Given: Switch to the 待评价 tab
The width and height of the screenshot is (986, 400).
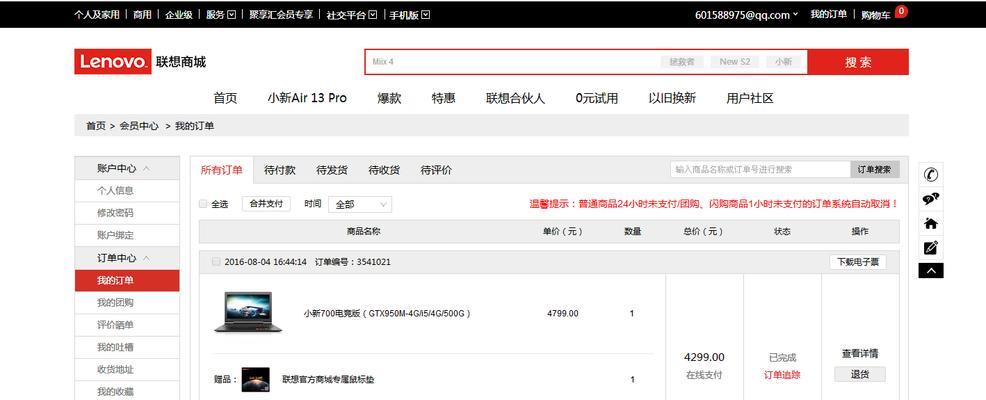Looking at the screenshot, I should click(436, 170).
